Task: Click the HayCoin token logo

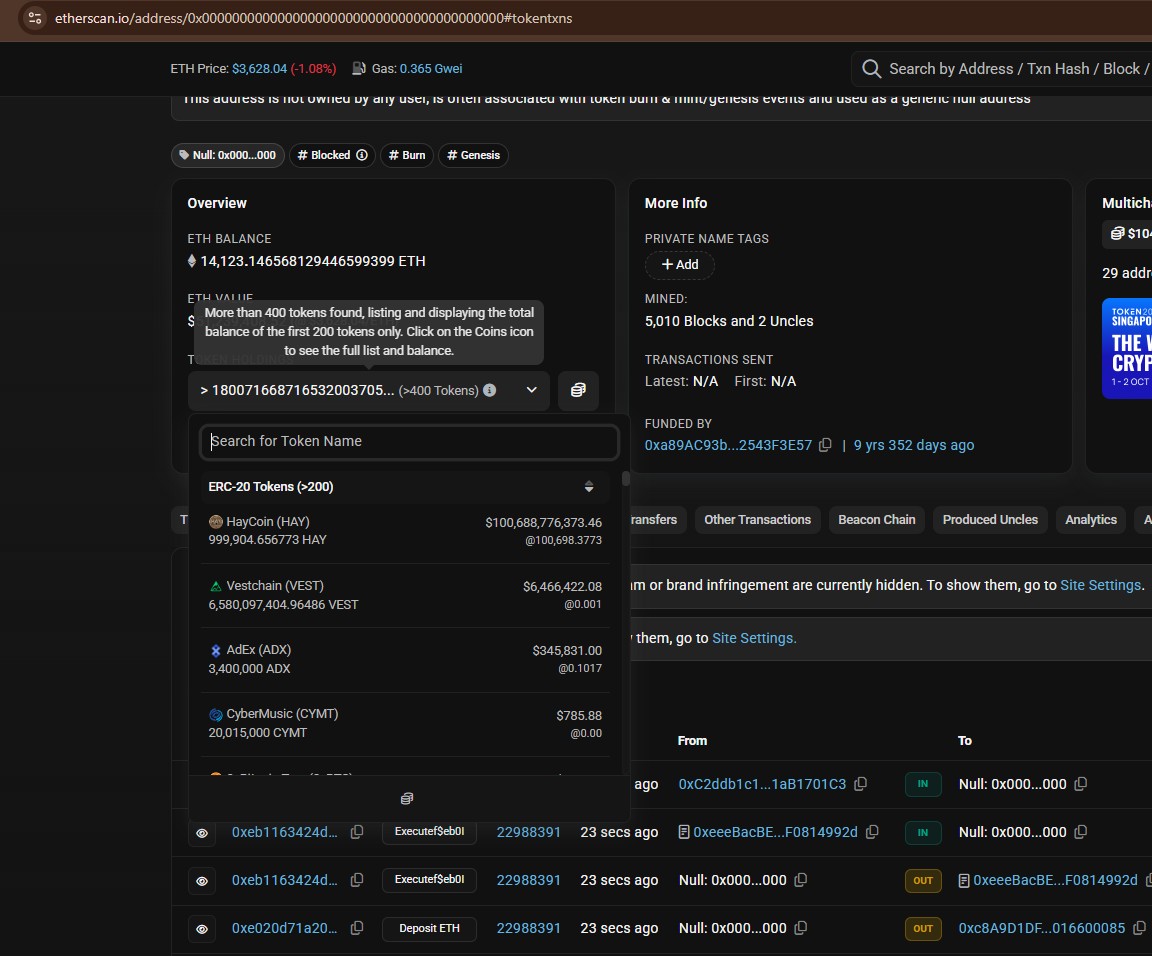Action: pyautogui.click(x=215, y=522)
